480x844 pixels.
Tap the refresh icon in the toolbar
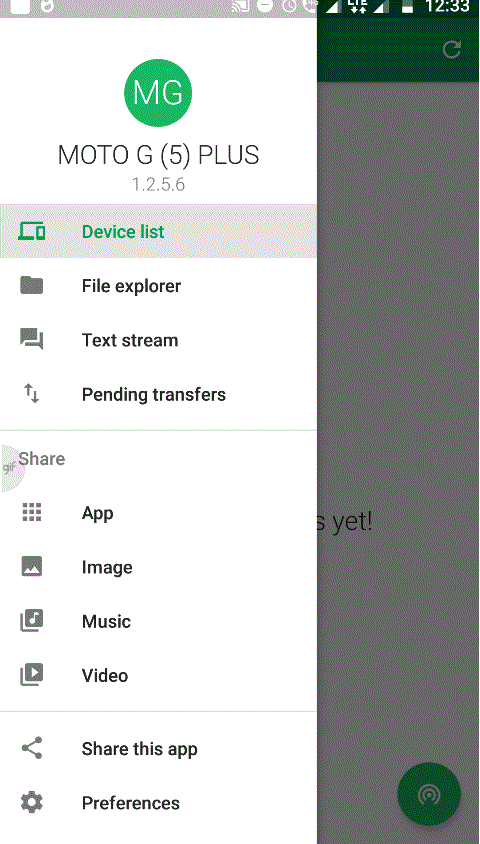pyautogui.click(x=451, y=49)
